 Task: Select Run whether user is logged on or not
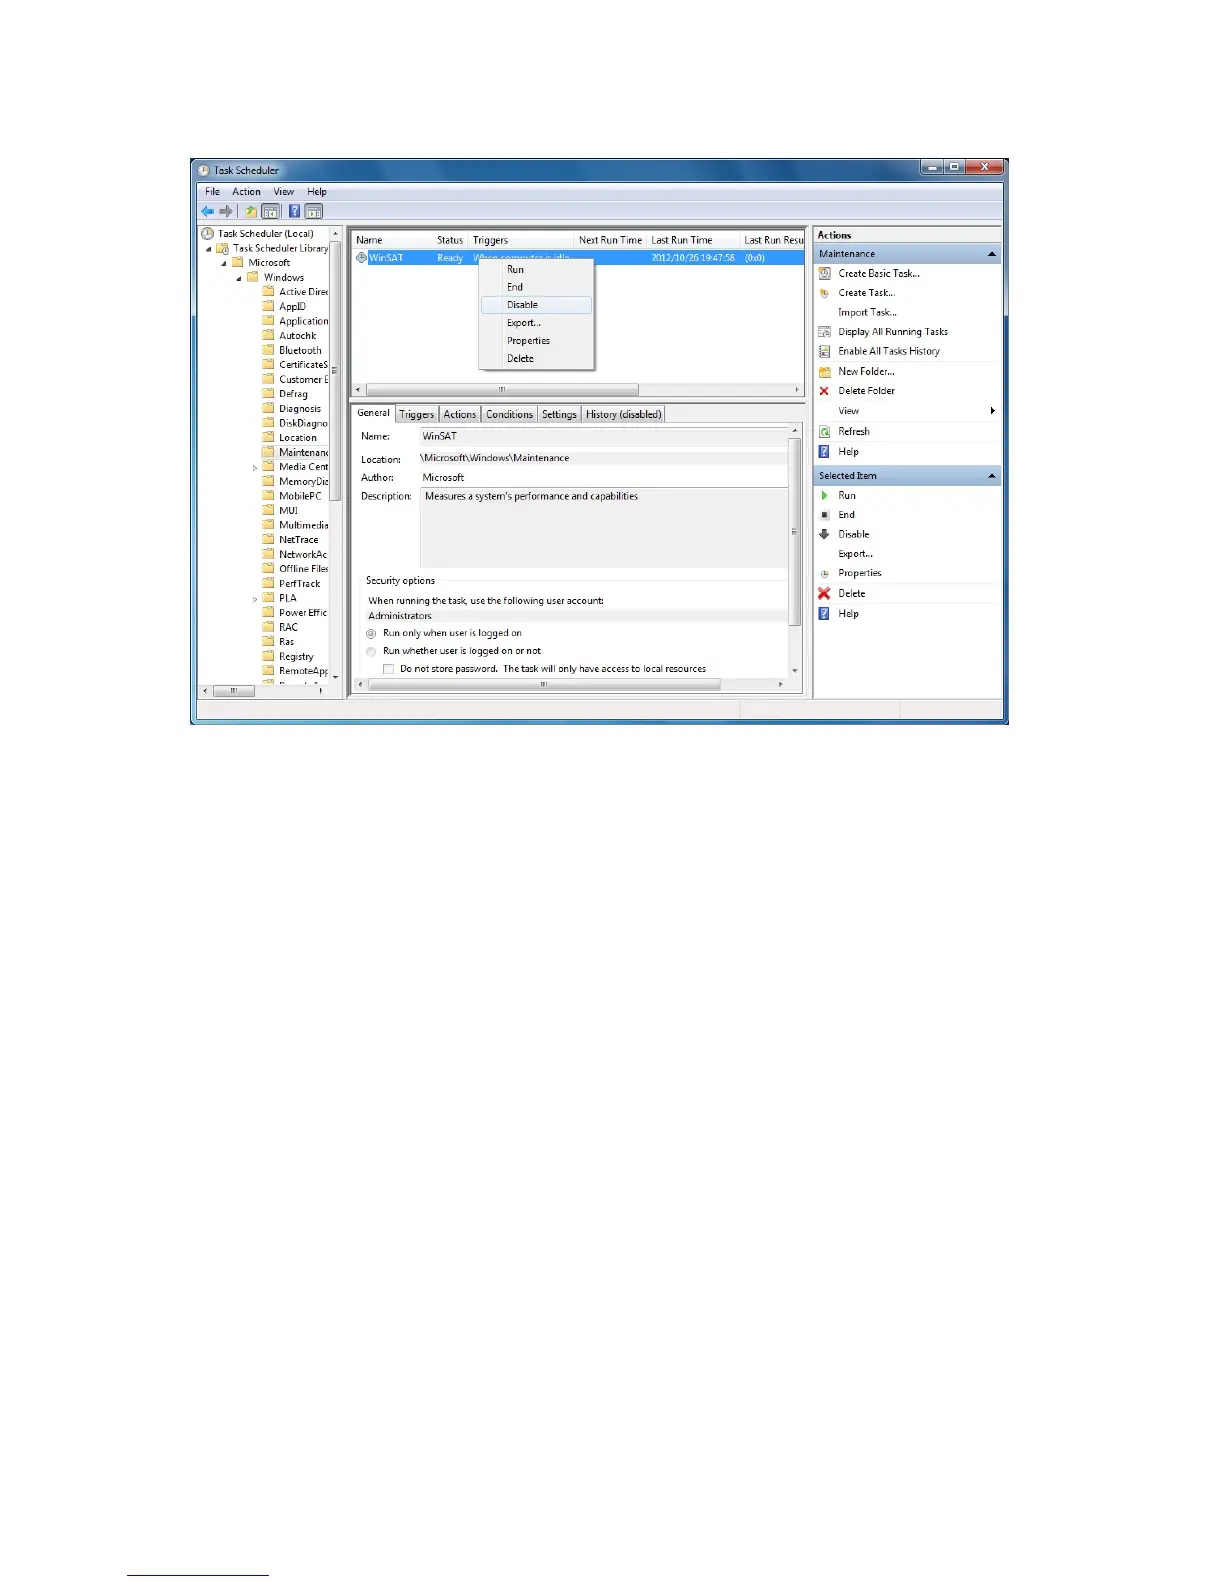click(x=371, y=651)
